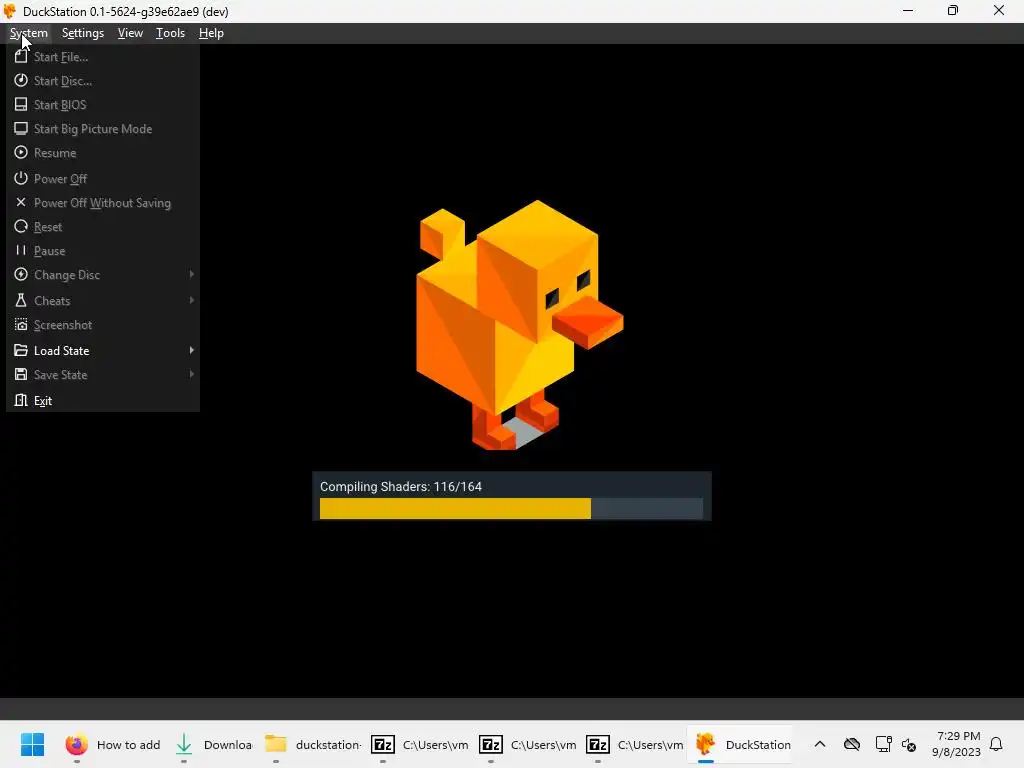Click the DuckStation title bar duck icon

pyautogui.click(x=10, y=11)
